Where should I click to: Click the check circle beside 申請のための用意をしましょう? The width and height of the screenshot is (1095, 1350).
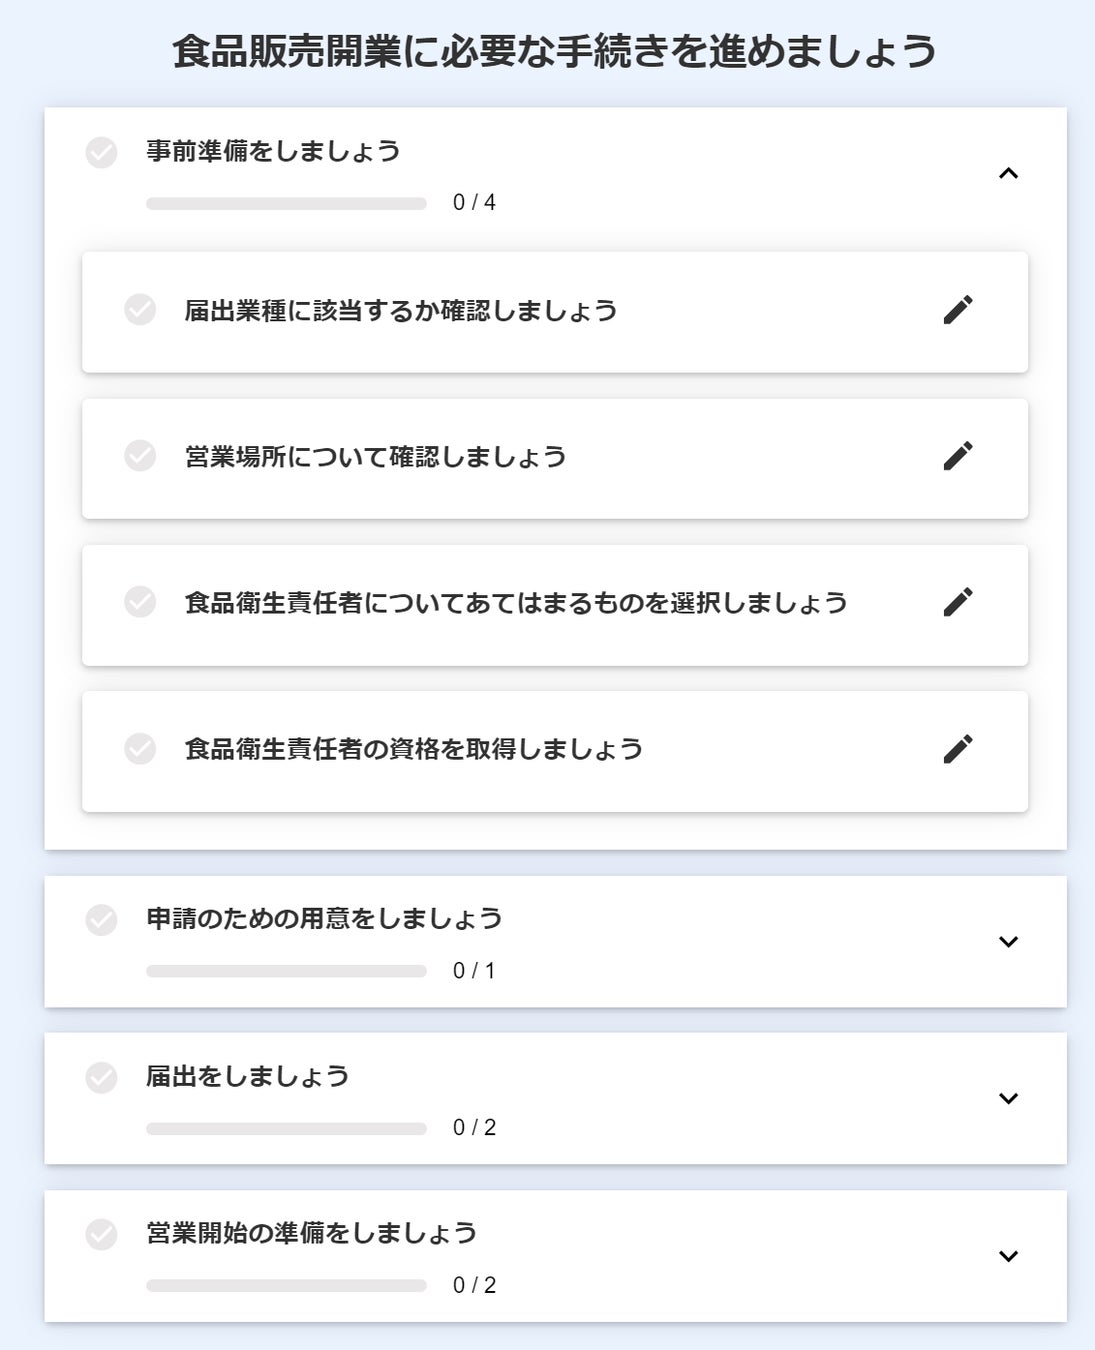(101, 920)
